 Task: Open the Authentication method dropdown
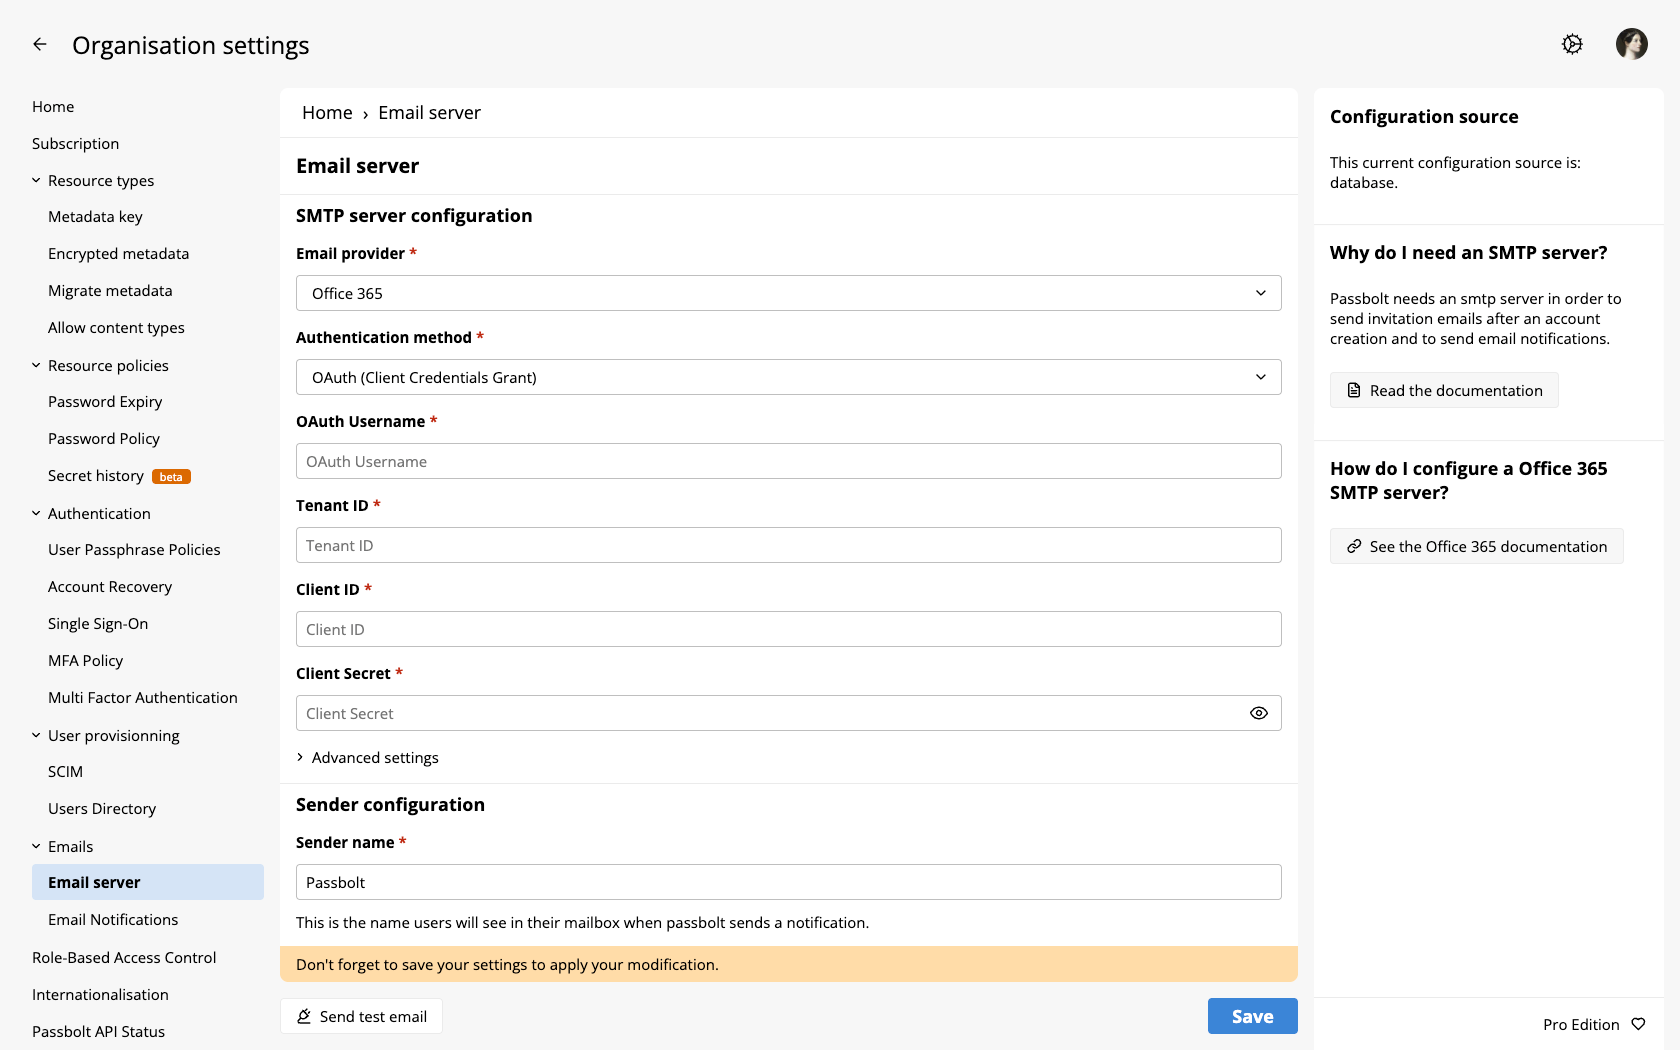[x=789, y=377]
